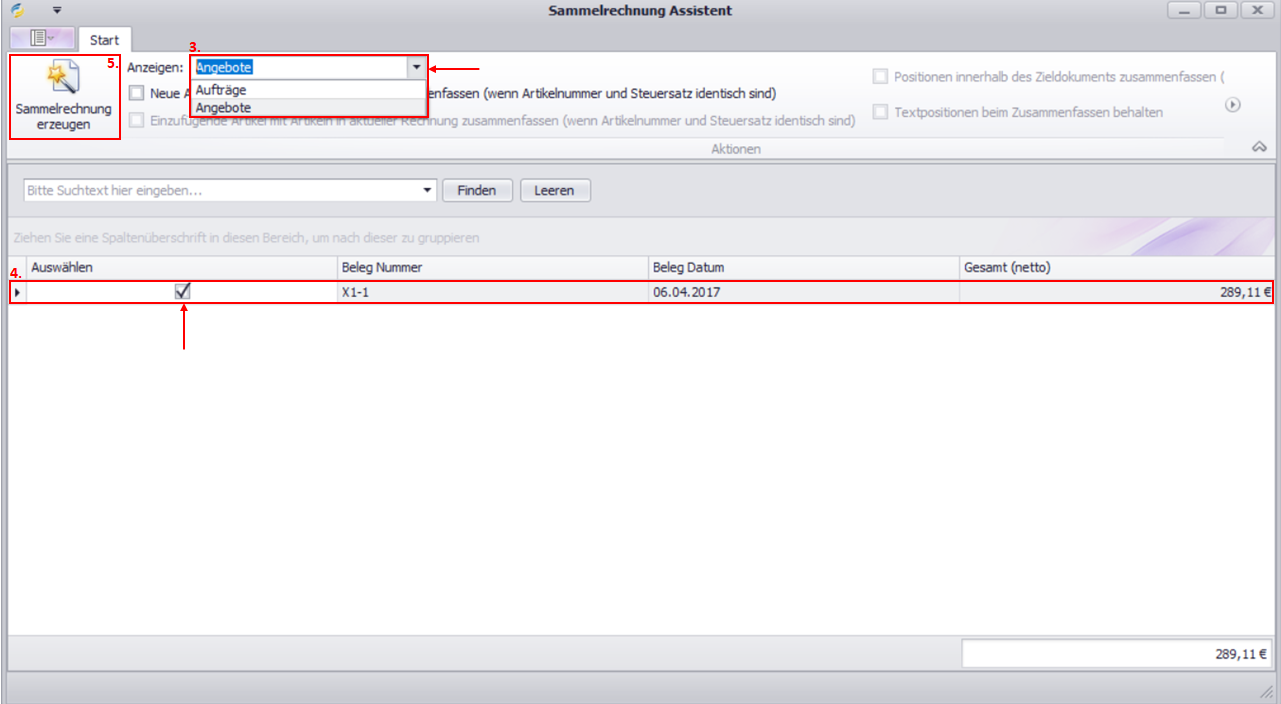The width and height of the screenshot is (1281, 704).
Task: Click the resize grip in bottom-right corner
Action: 1264,691
